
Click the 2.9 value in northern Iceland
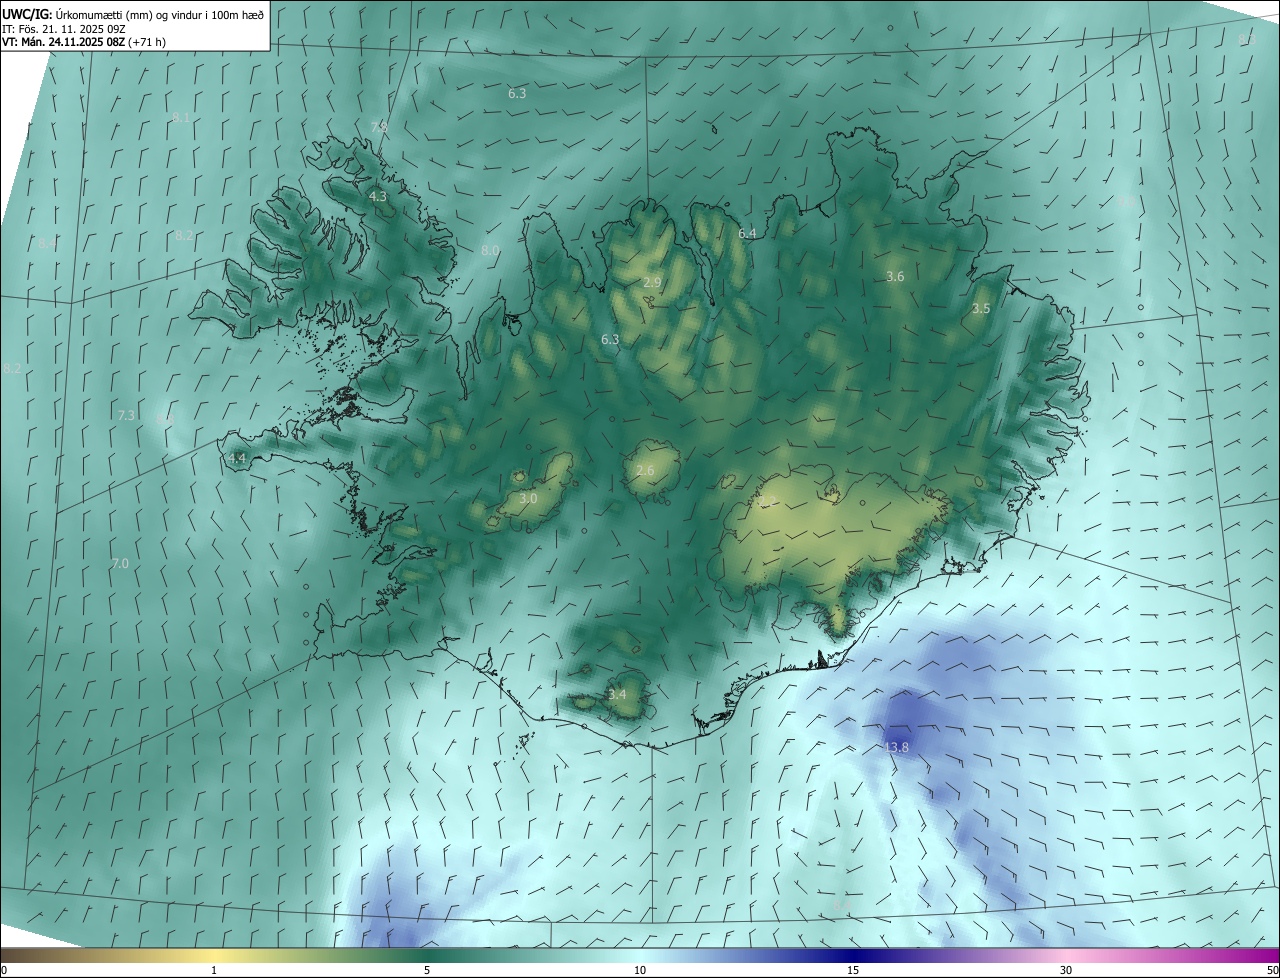pos(652,283)
